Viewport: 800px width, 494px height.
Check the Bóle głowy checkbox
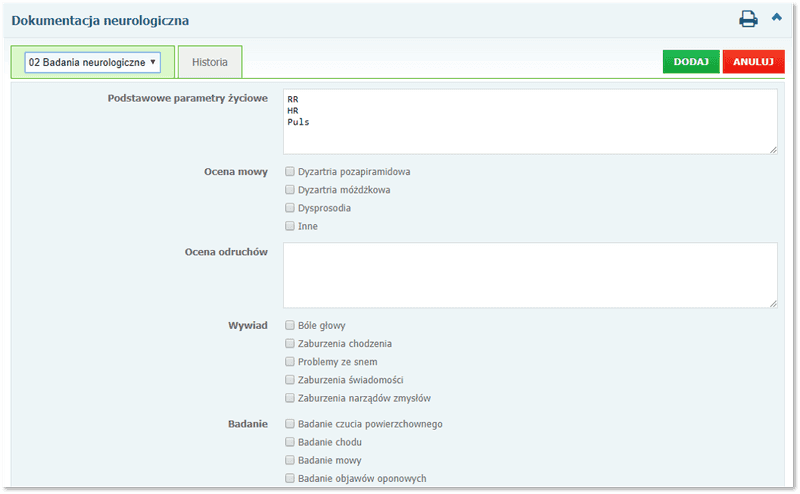290,325
